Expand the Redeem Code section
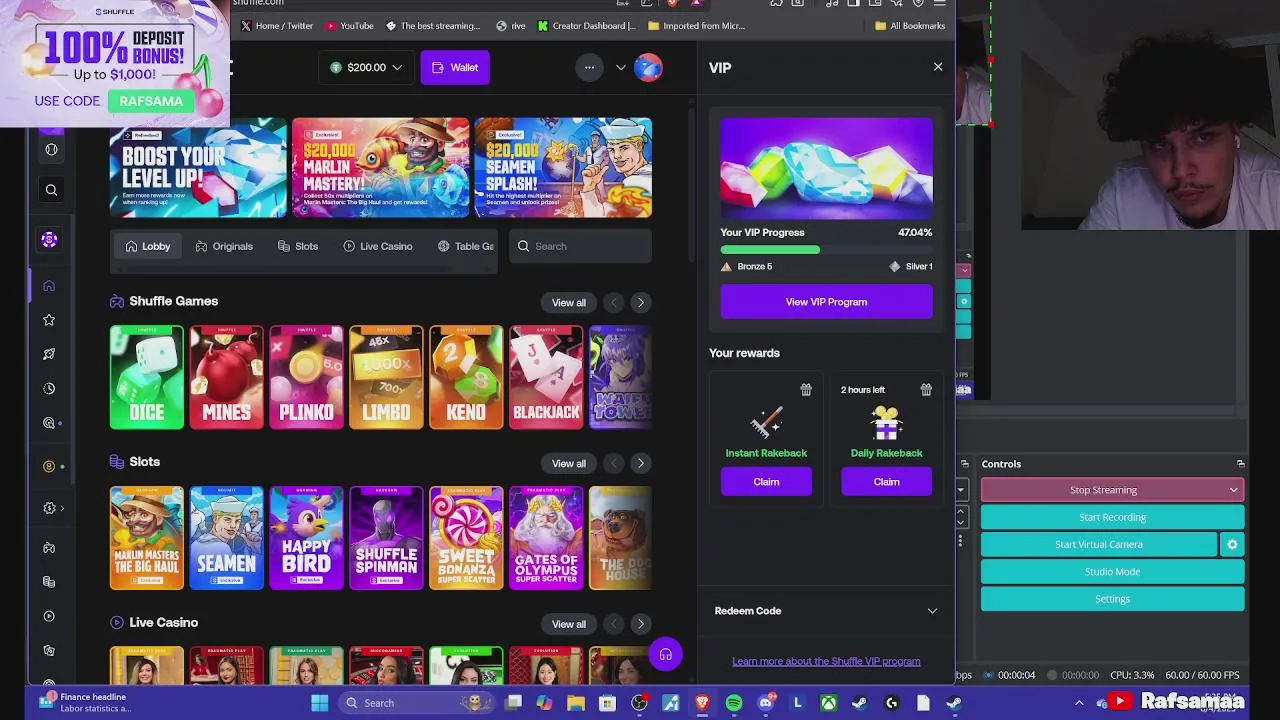Viewport: 1280px width, 720px height. coord(826,611)
